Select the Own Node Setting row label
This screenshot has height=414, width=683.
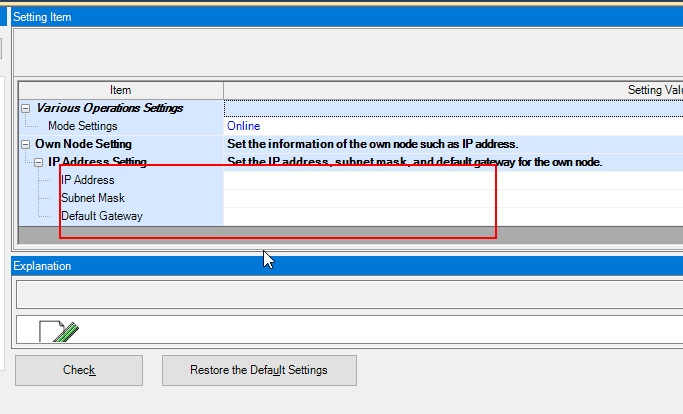[x=83, y=144]
